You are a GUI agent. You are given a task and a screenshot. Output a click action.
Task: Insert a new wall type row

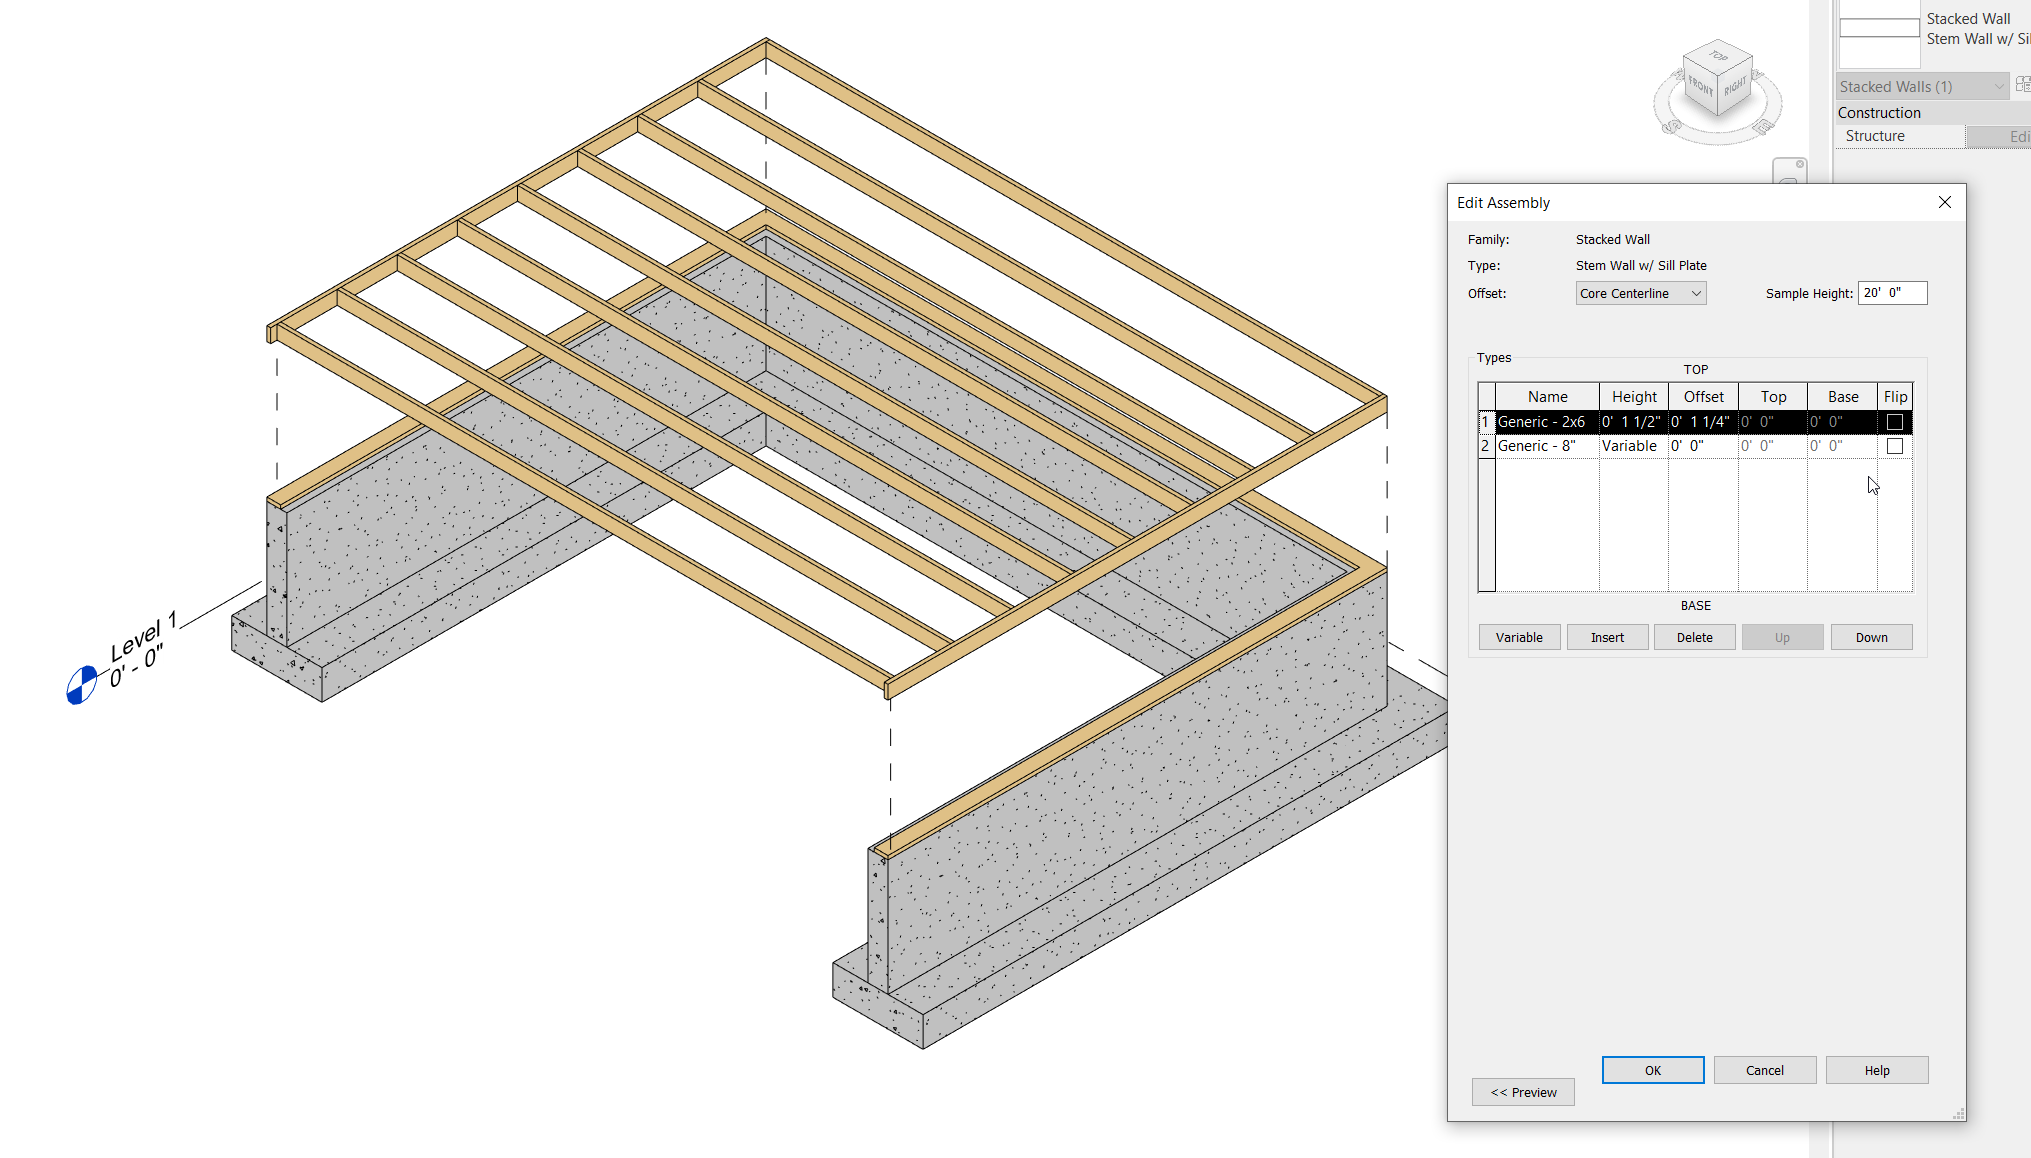(1607, 637)
